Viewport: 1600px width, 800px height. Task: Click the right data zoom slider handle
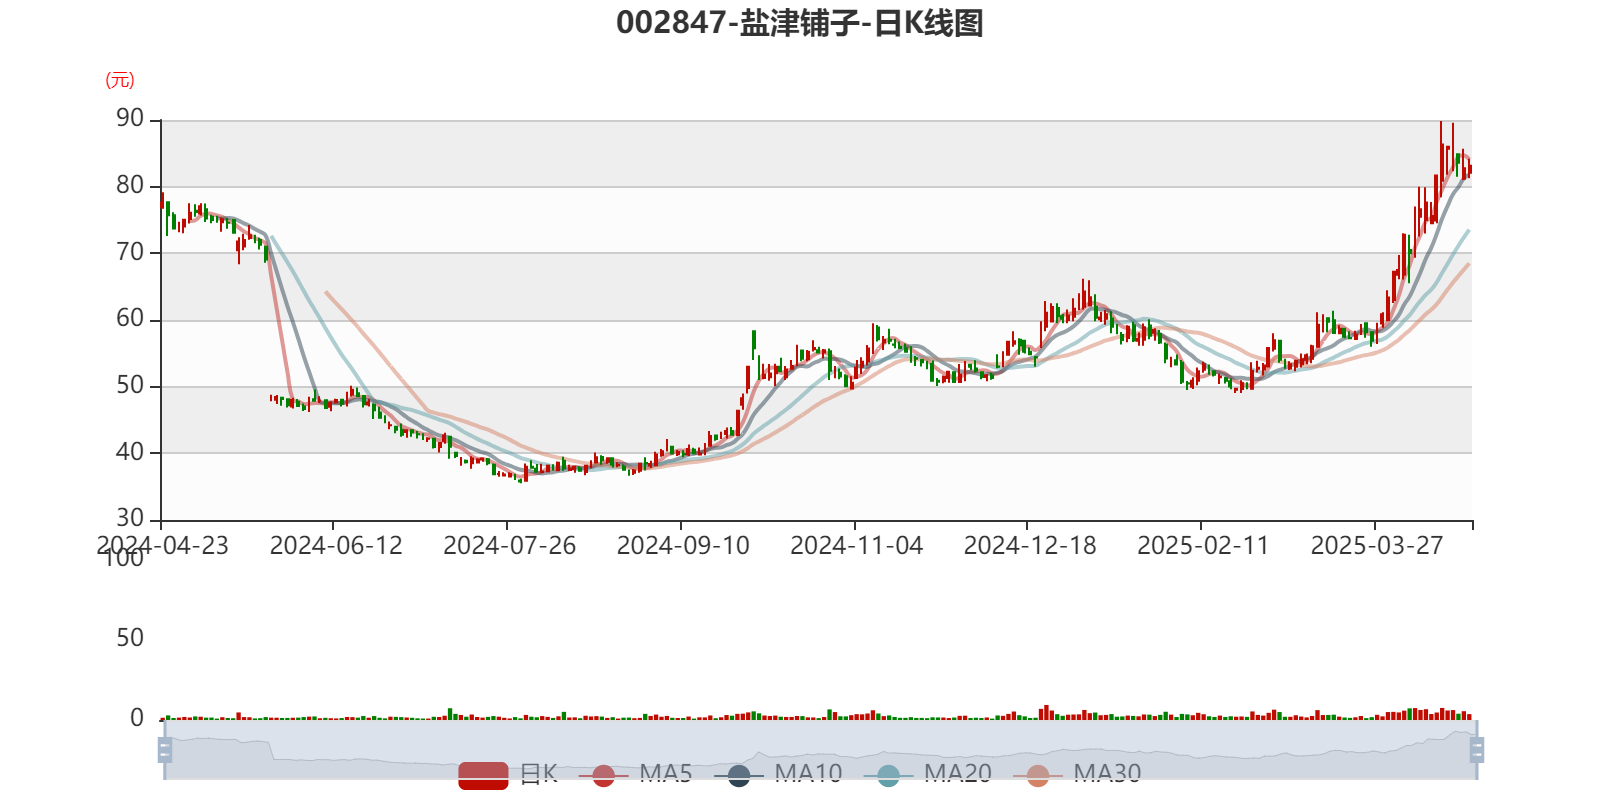click(x=1477, y=750)
